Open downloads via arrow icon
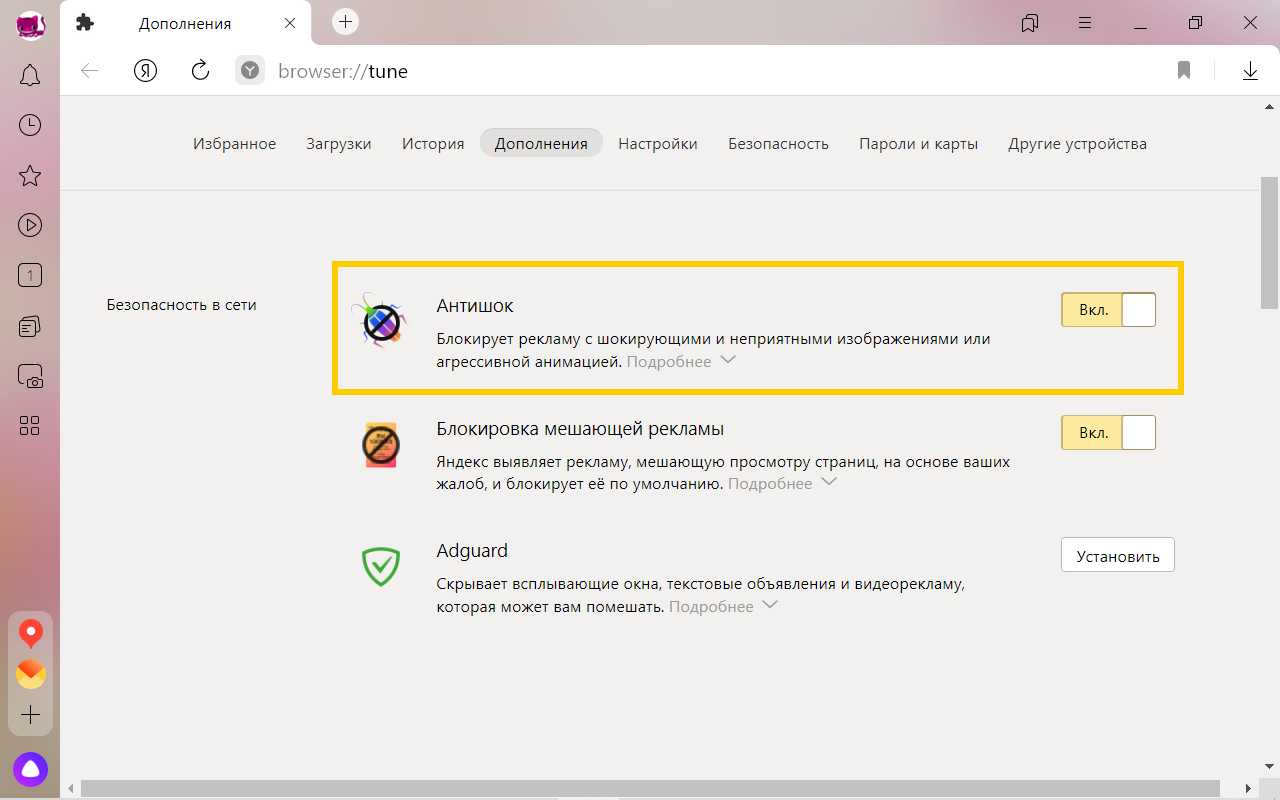The image size is (1280, 800). tap(1250, 71)
